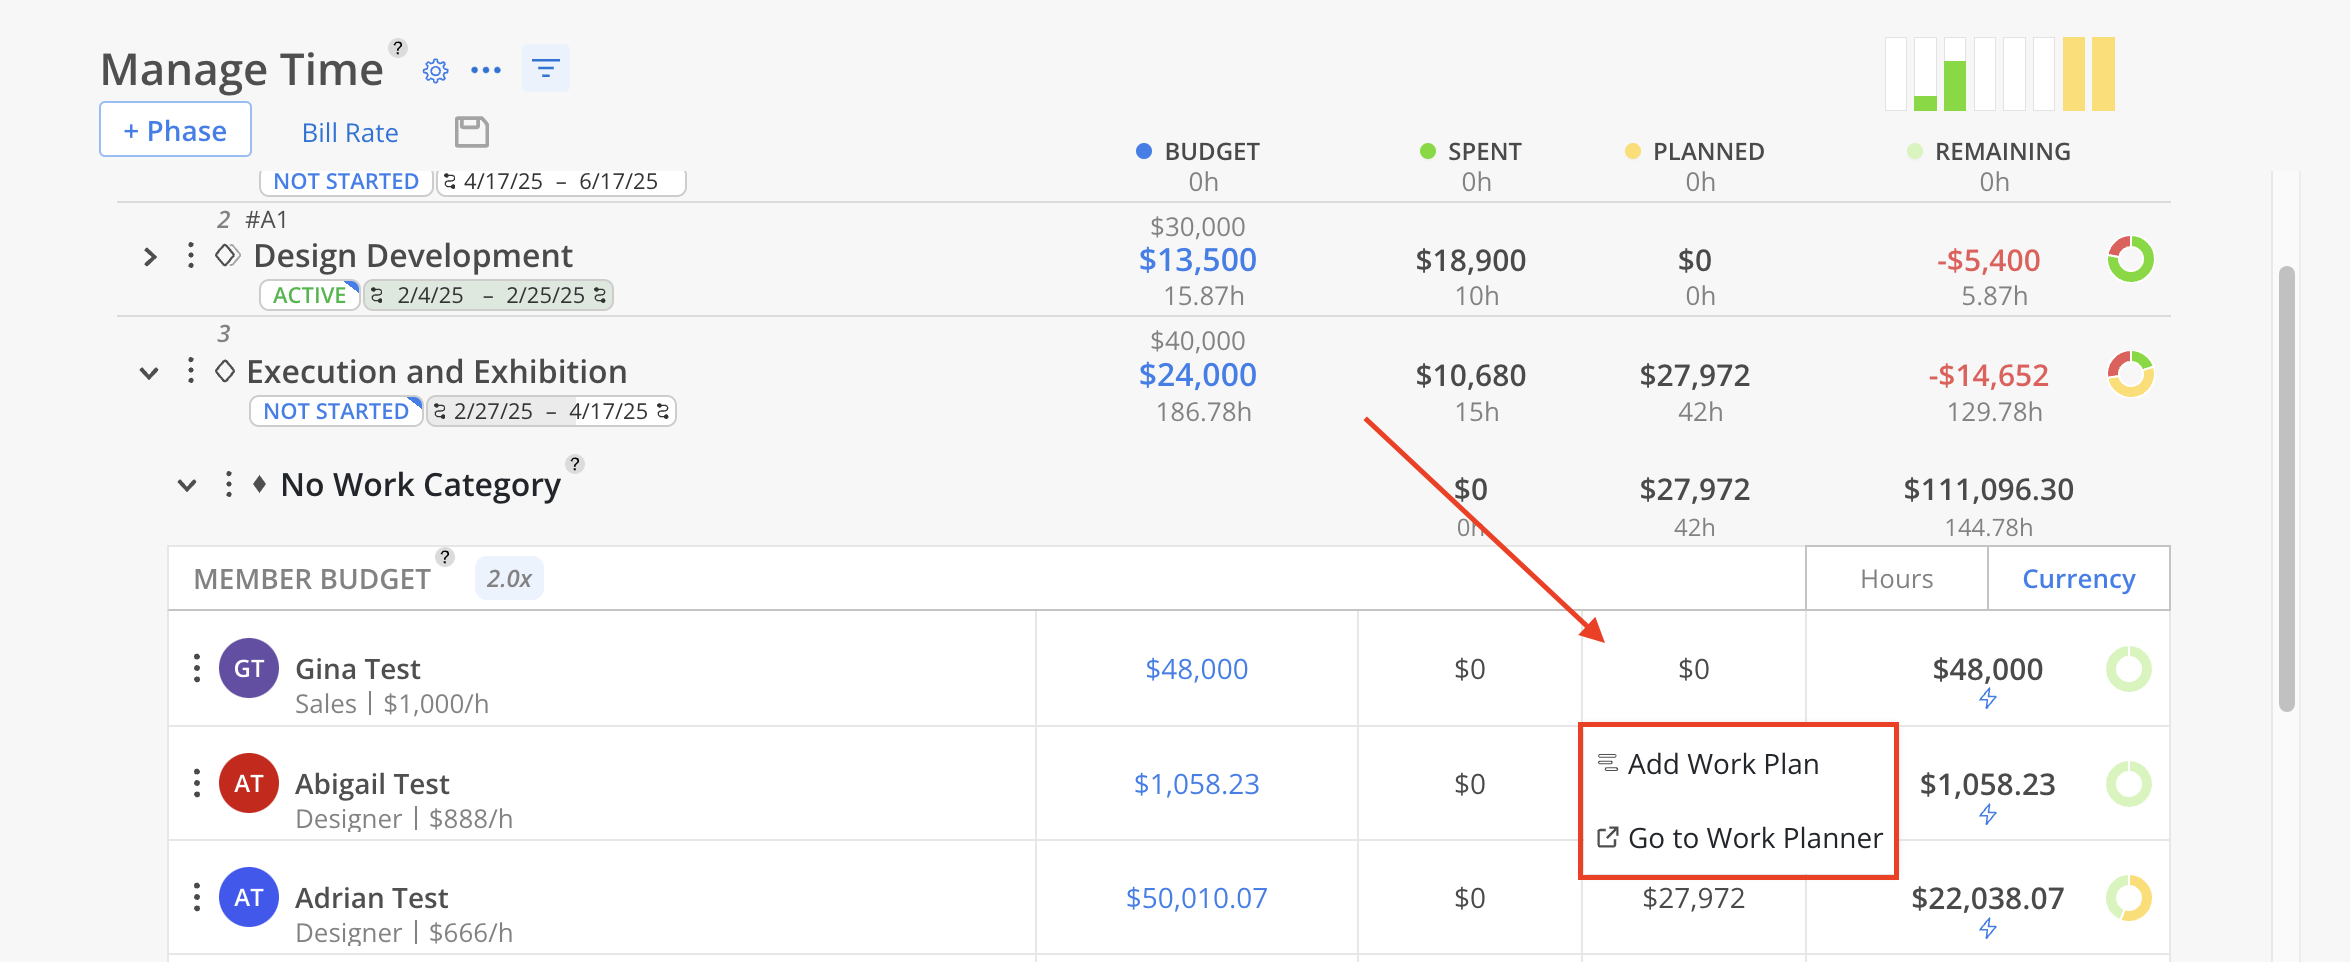Expand the Design Development phase

tap(150, 257)
